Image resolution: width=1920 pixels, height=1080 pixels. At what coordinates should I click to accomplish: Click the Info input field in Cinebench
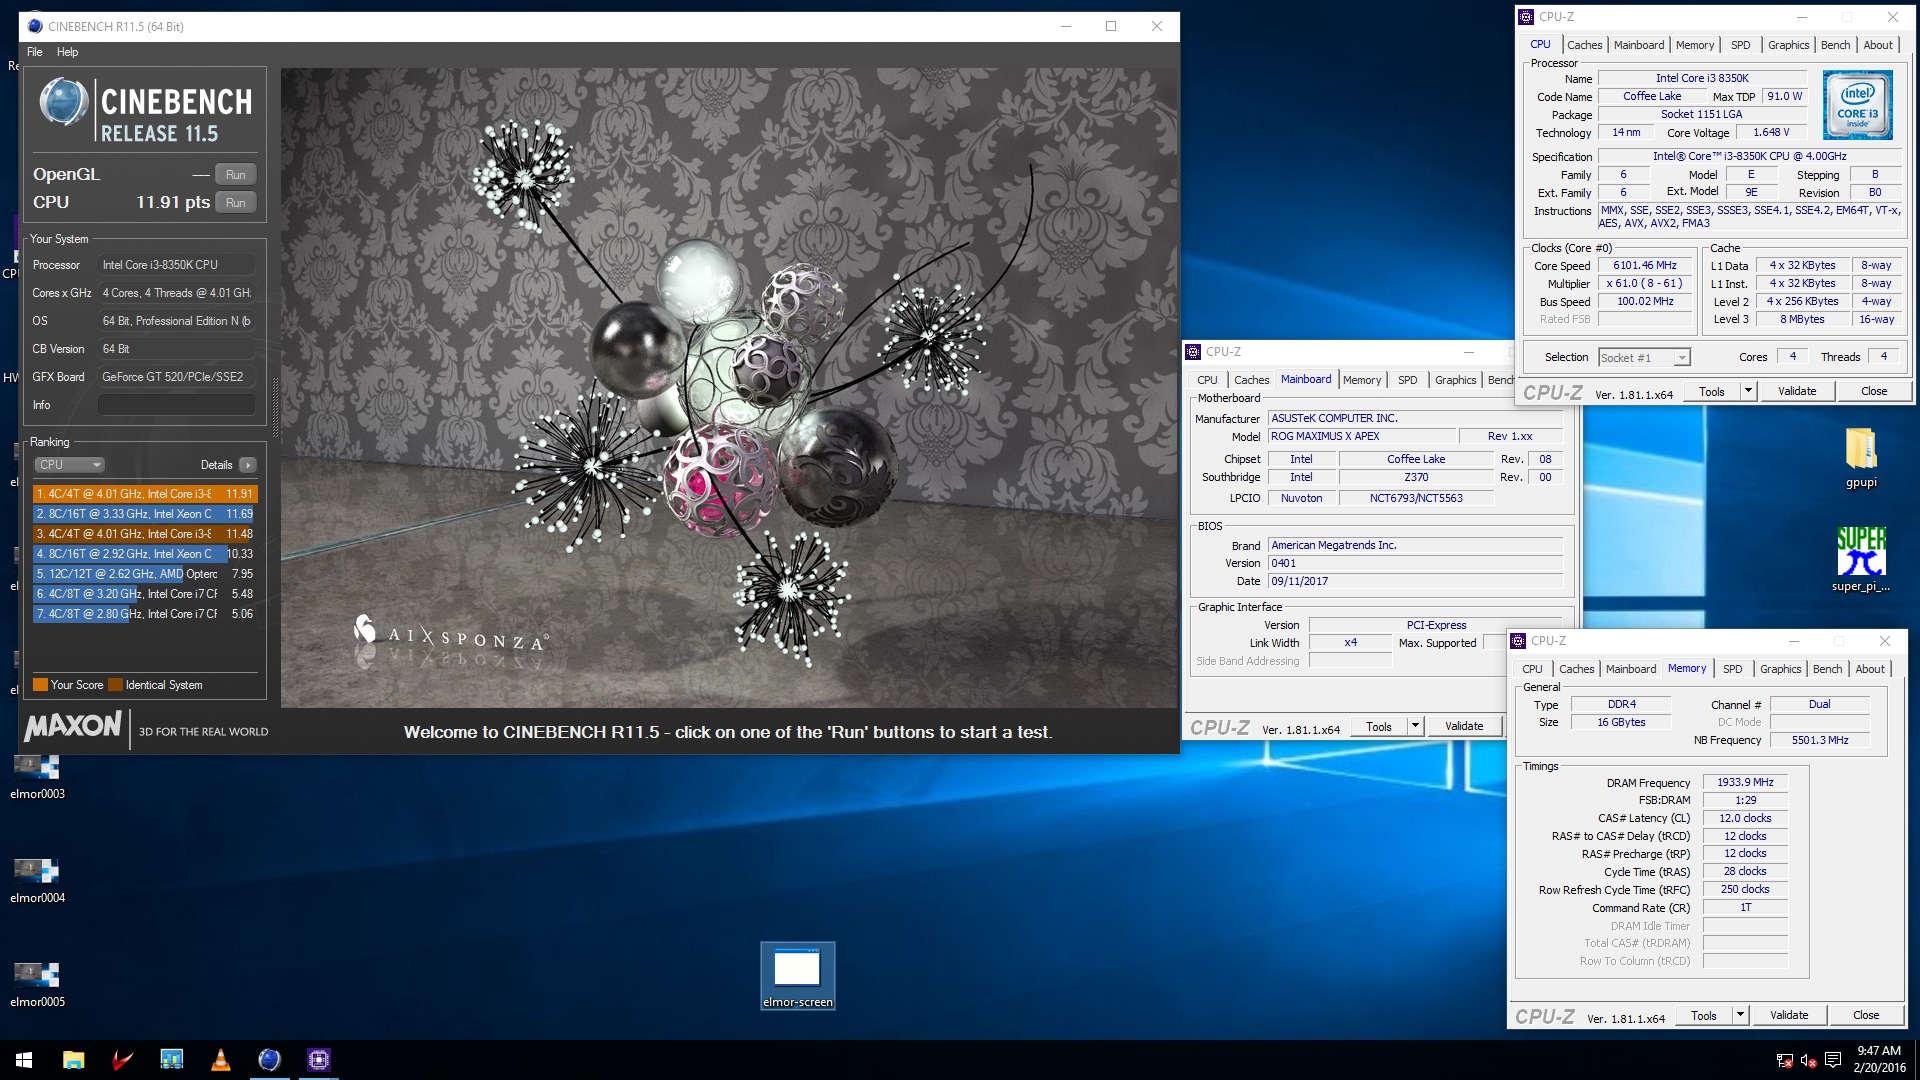pos(177,405)
